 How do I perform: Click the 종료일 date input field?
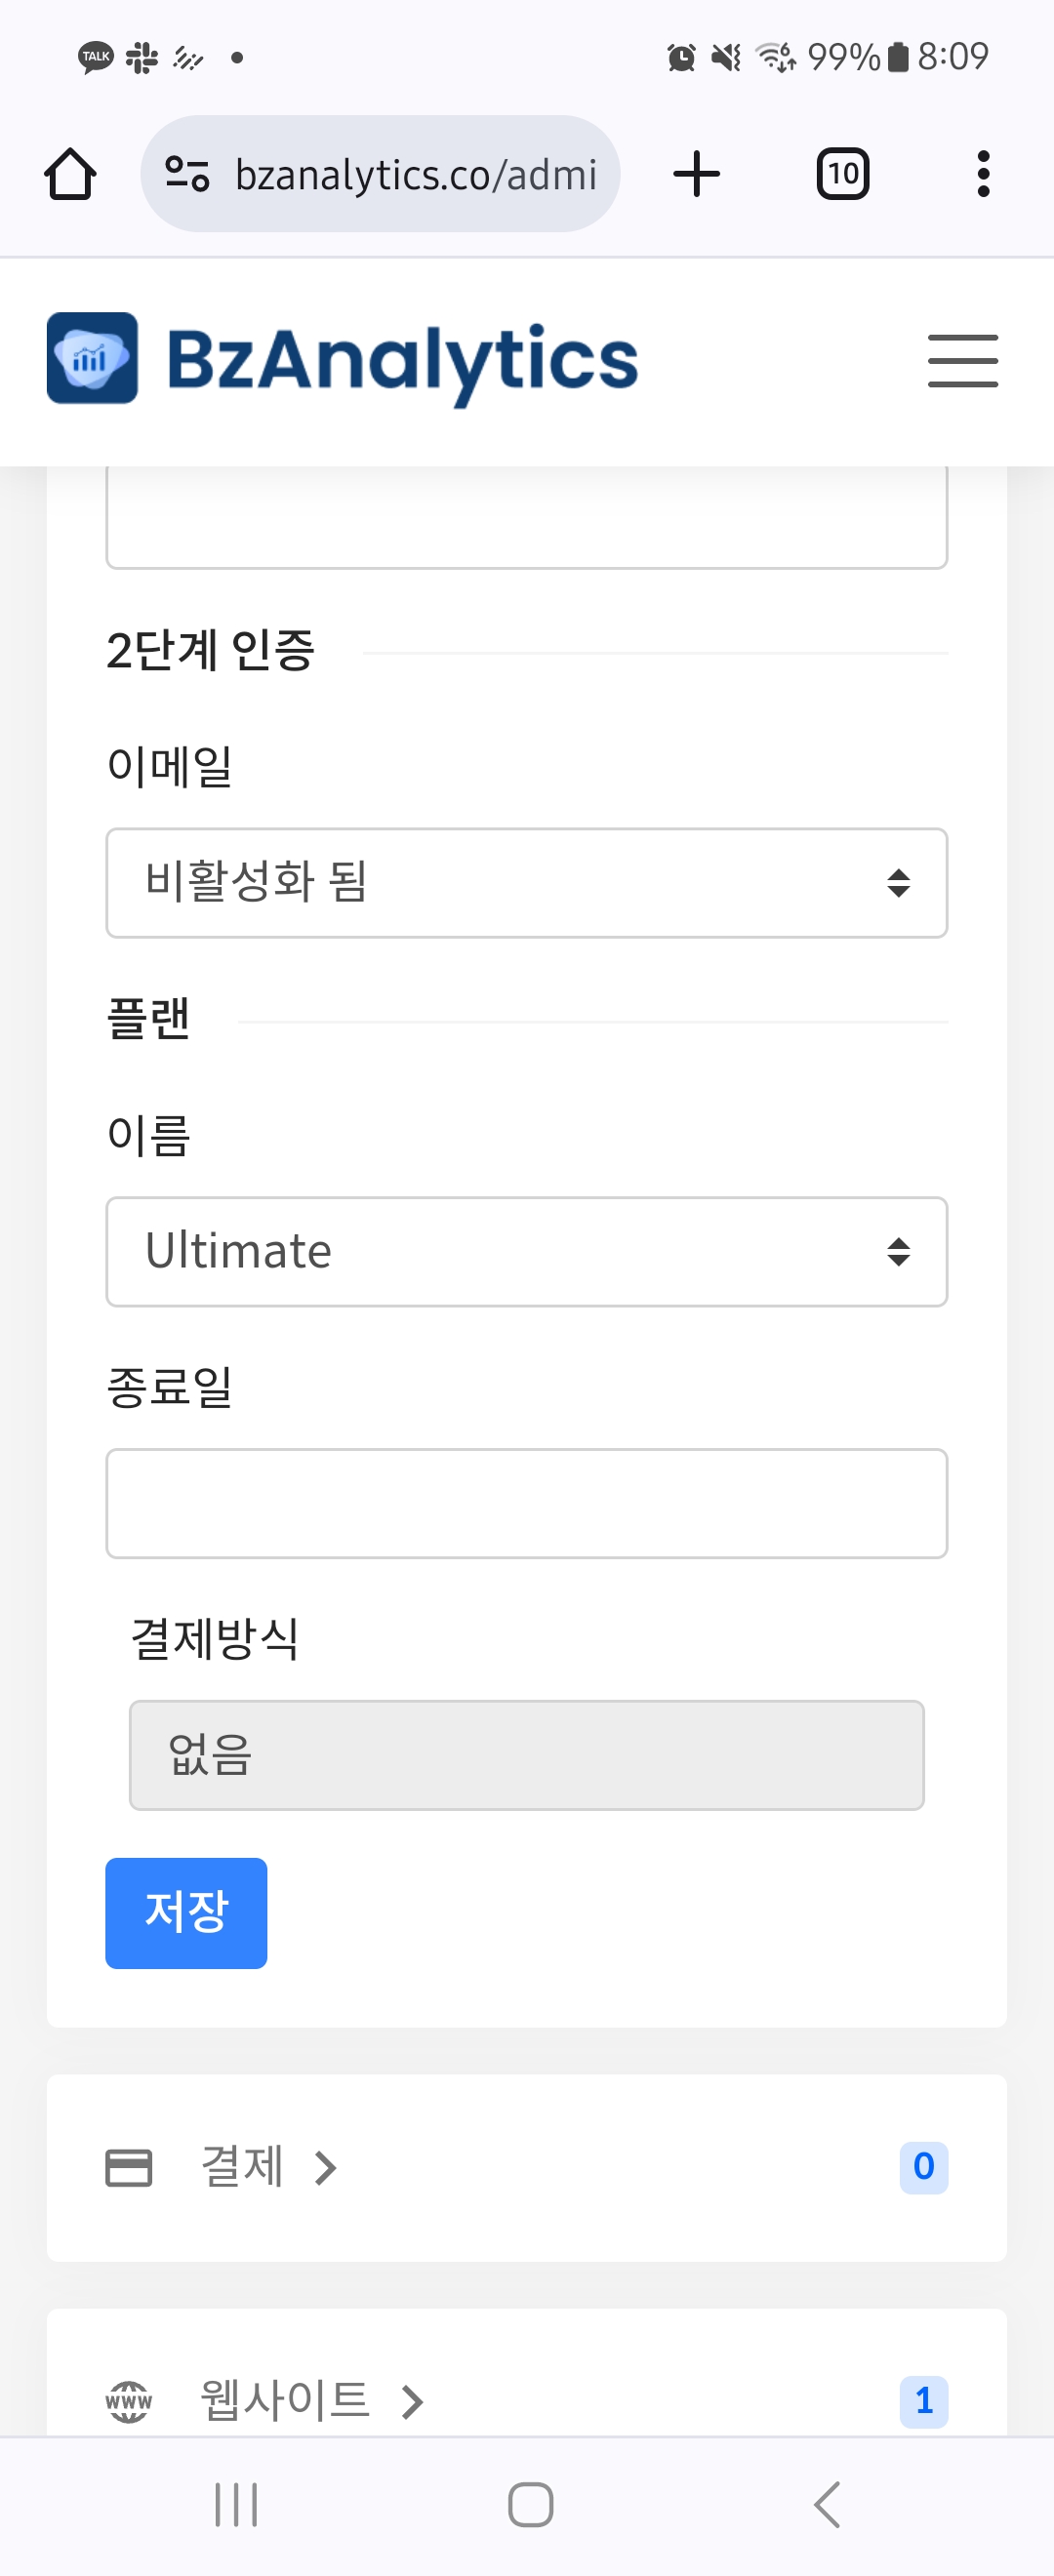[526, 1503]
